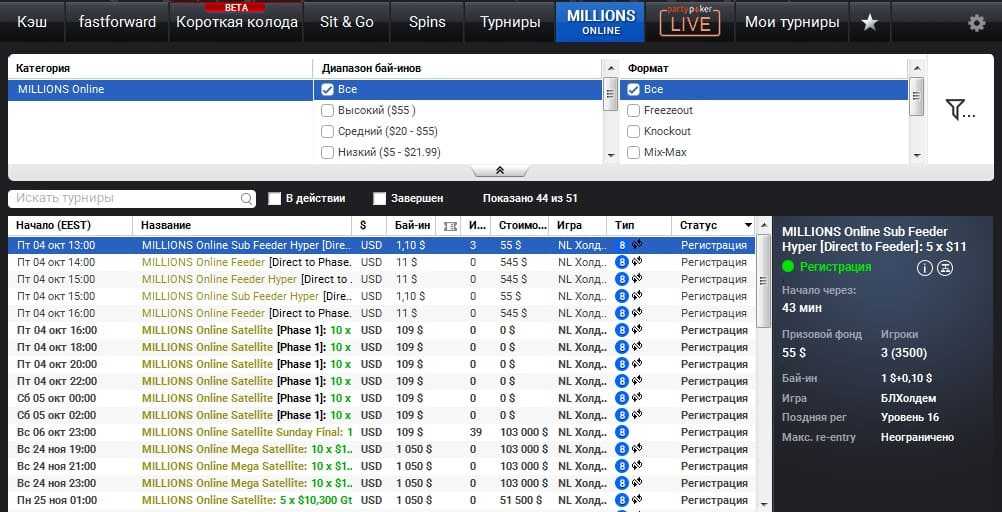Click 8-max icon on Sunday Final row
Screen dimensions: 1002x512
pyautogui.click(x=622, y=432)
